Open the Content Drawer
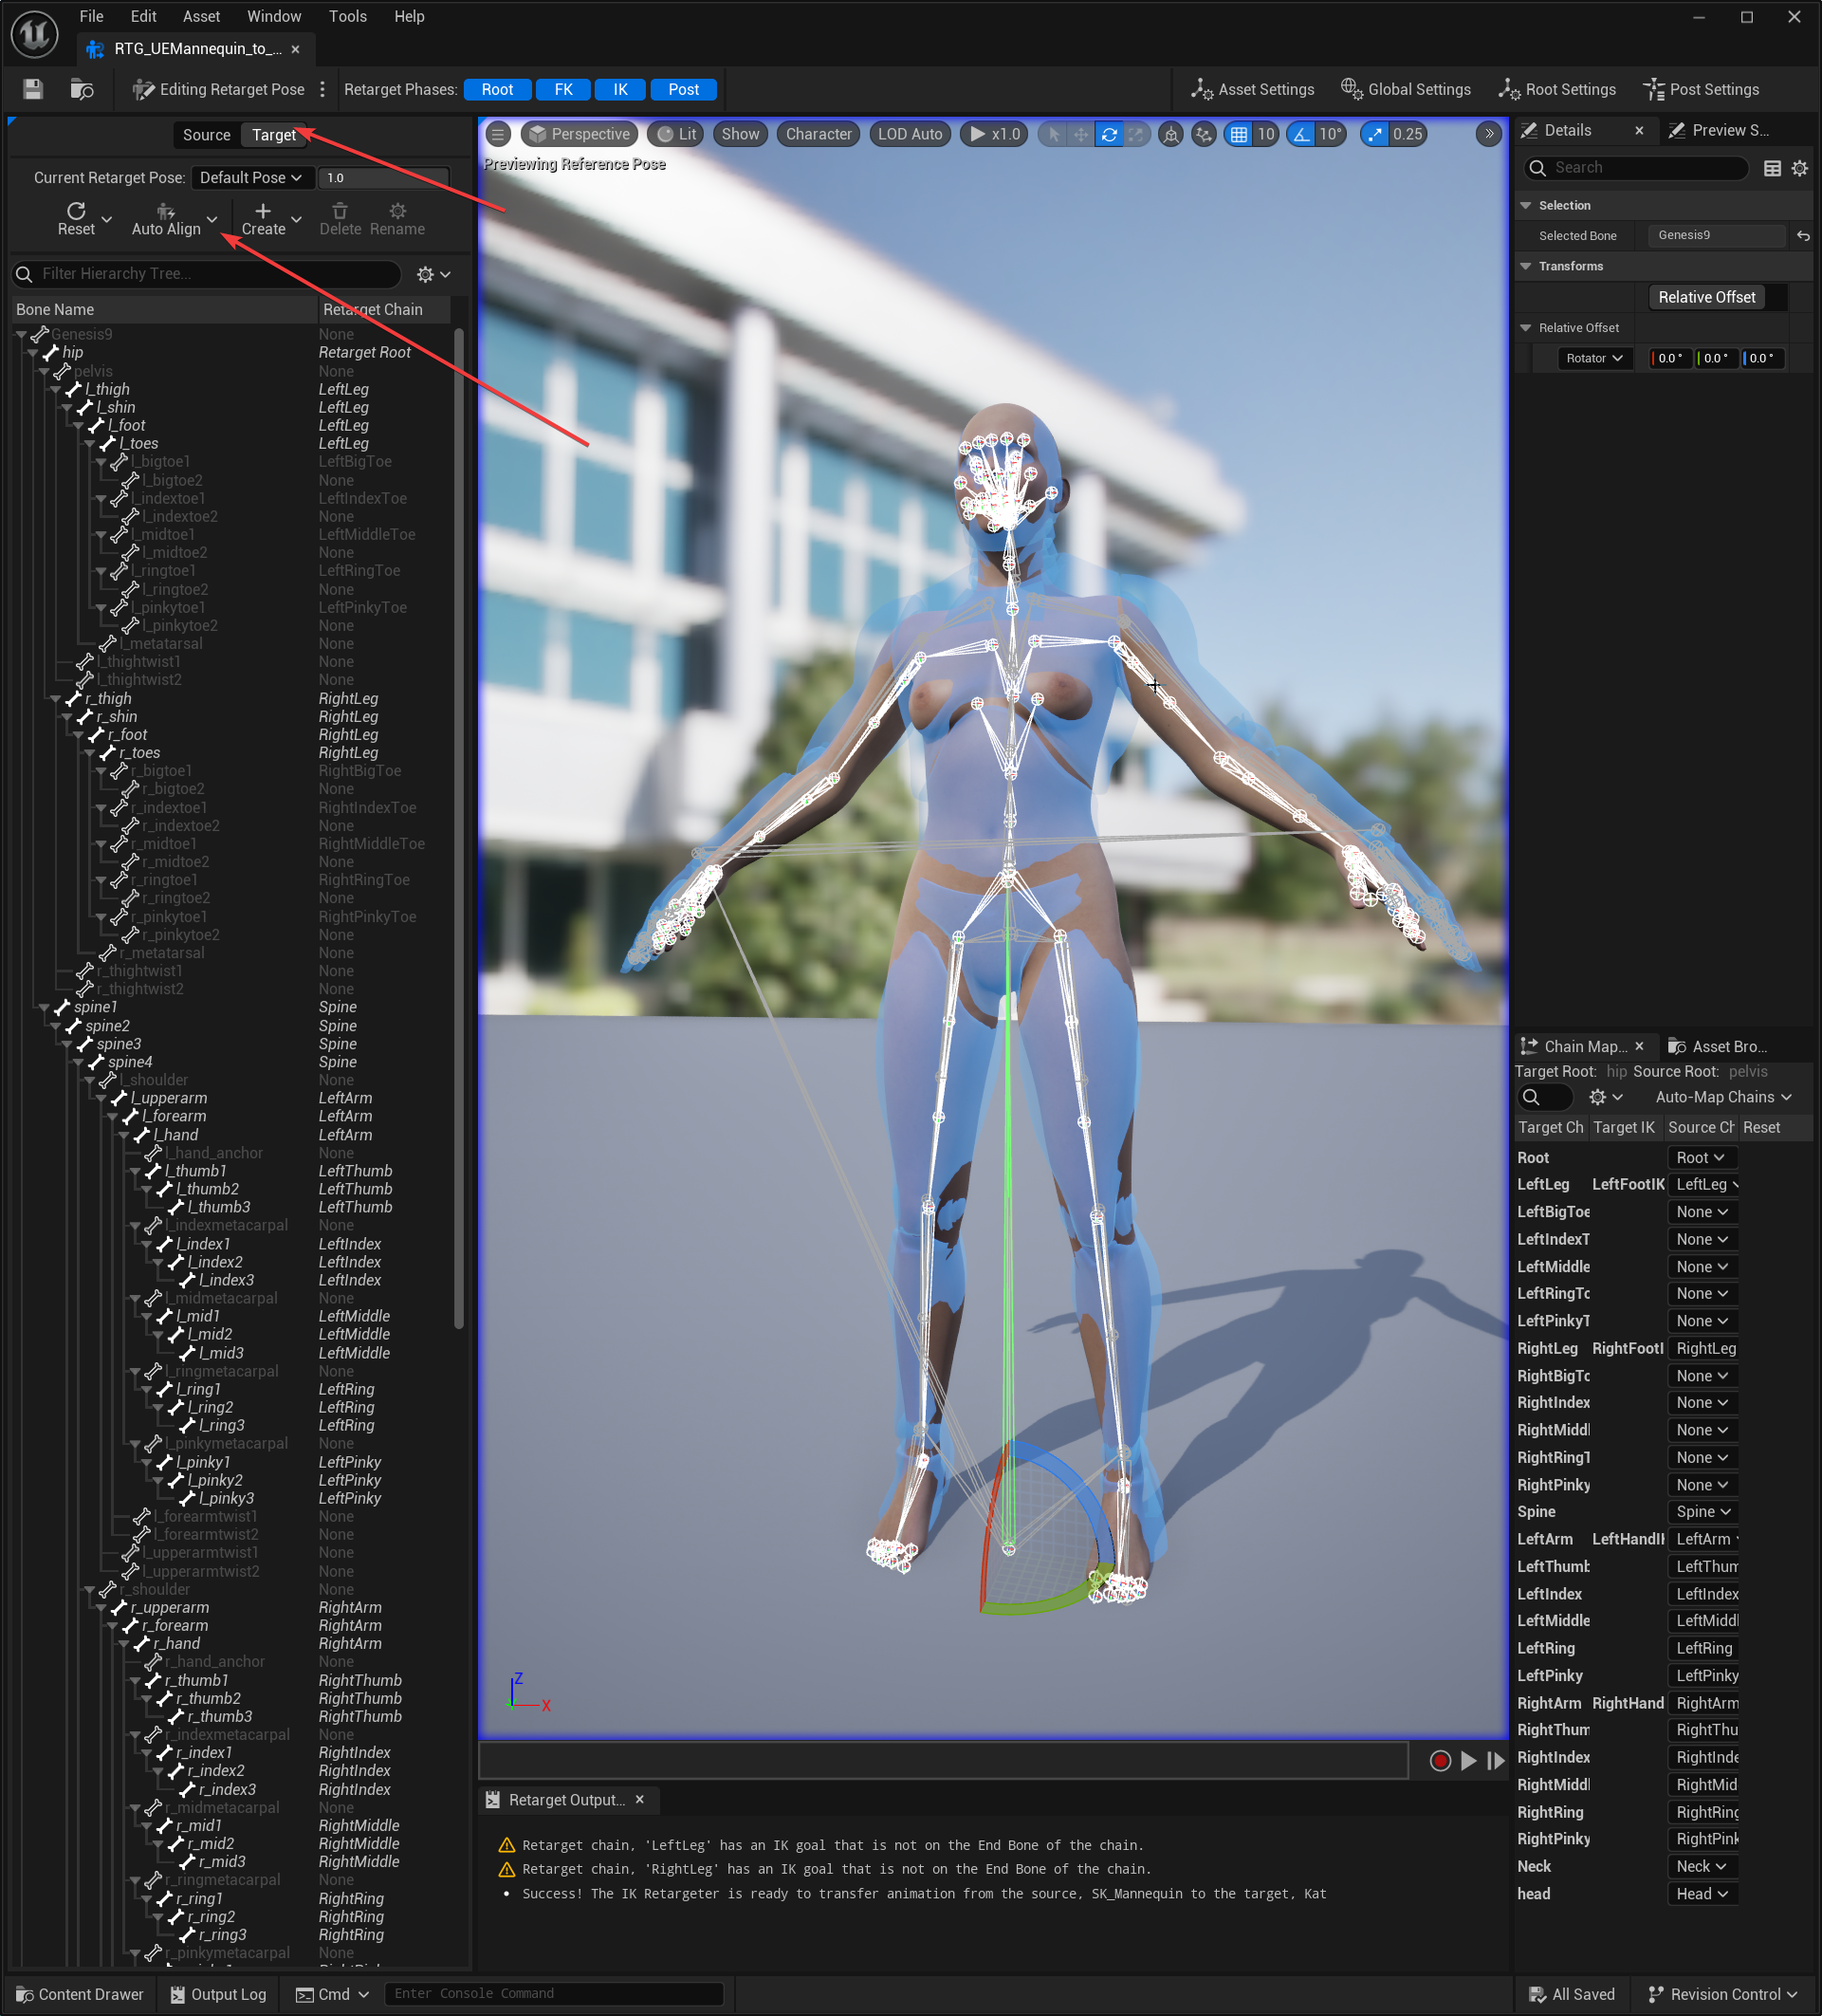The image size is (1822, 2016). pyautogui.click(x=80, y=1994)
